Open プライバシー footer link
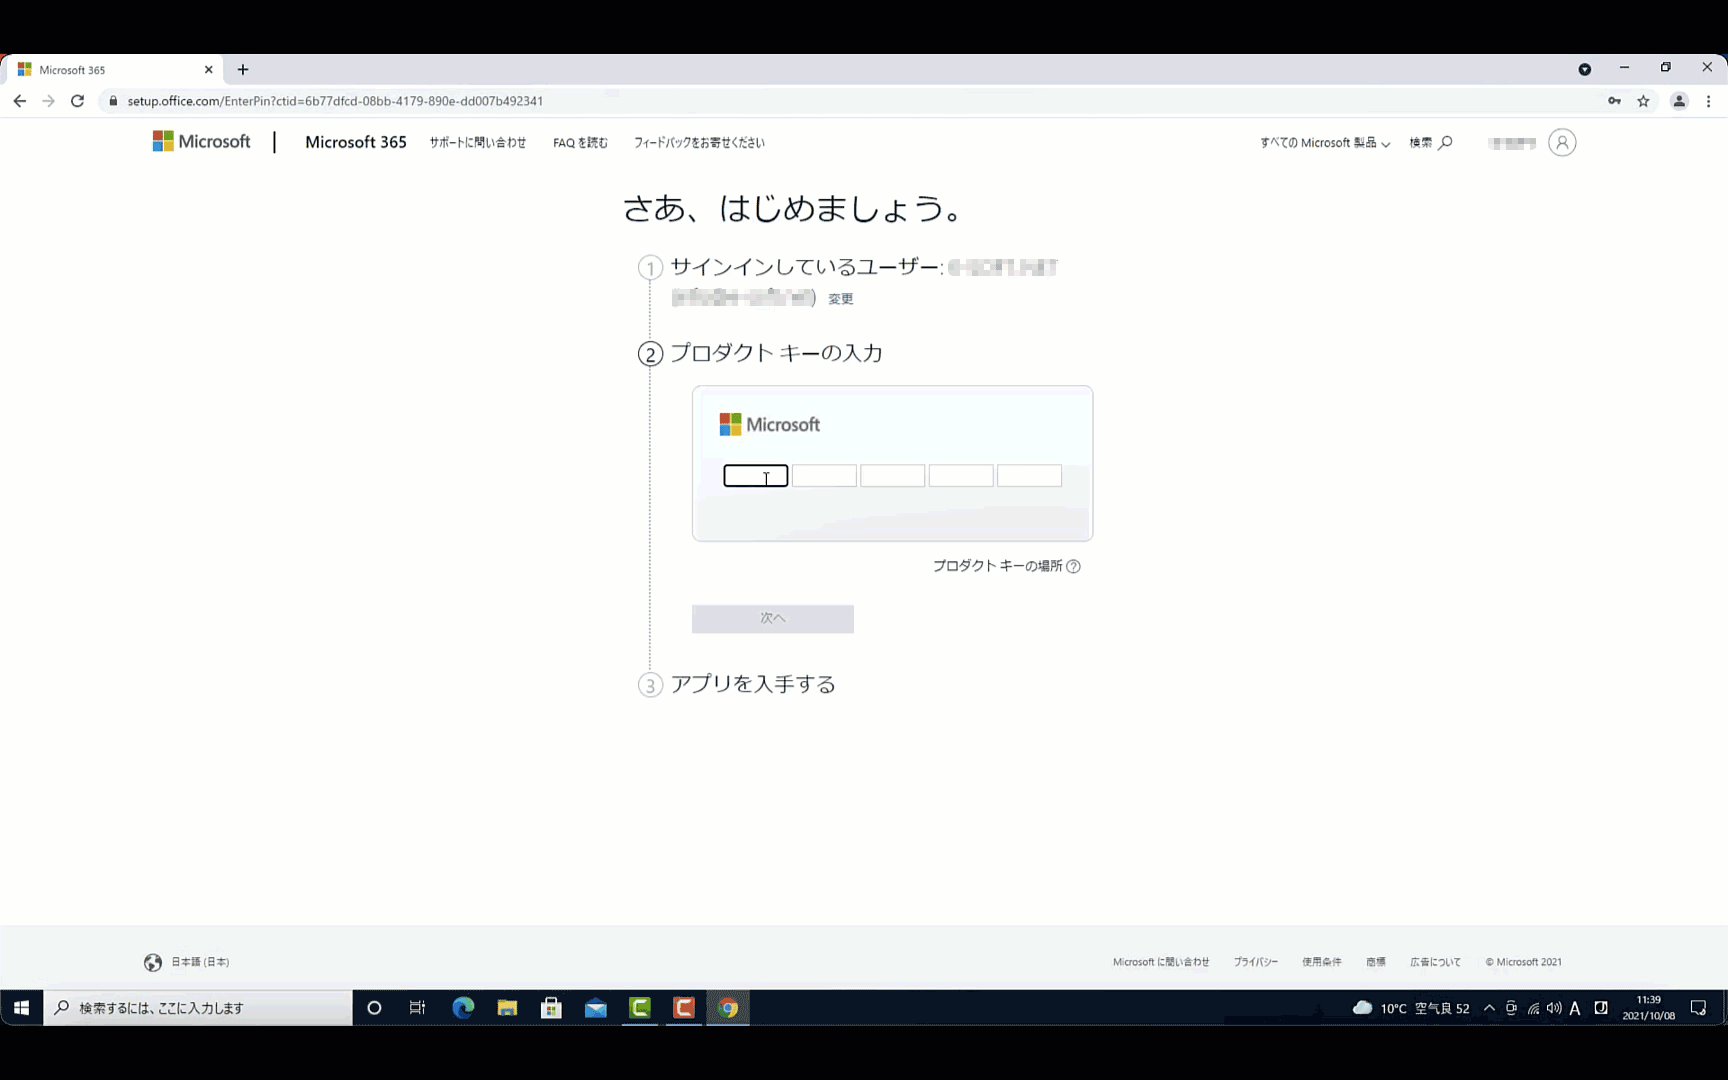The image size is (1728, 1080). coord(1255,962)
